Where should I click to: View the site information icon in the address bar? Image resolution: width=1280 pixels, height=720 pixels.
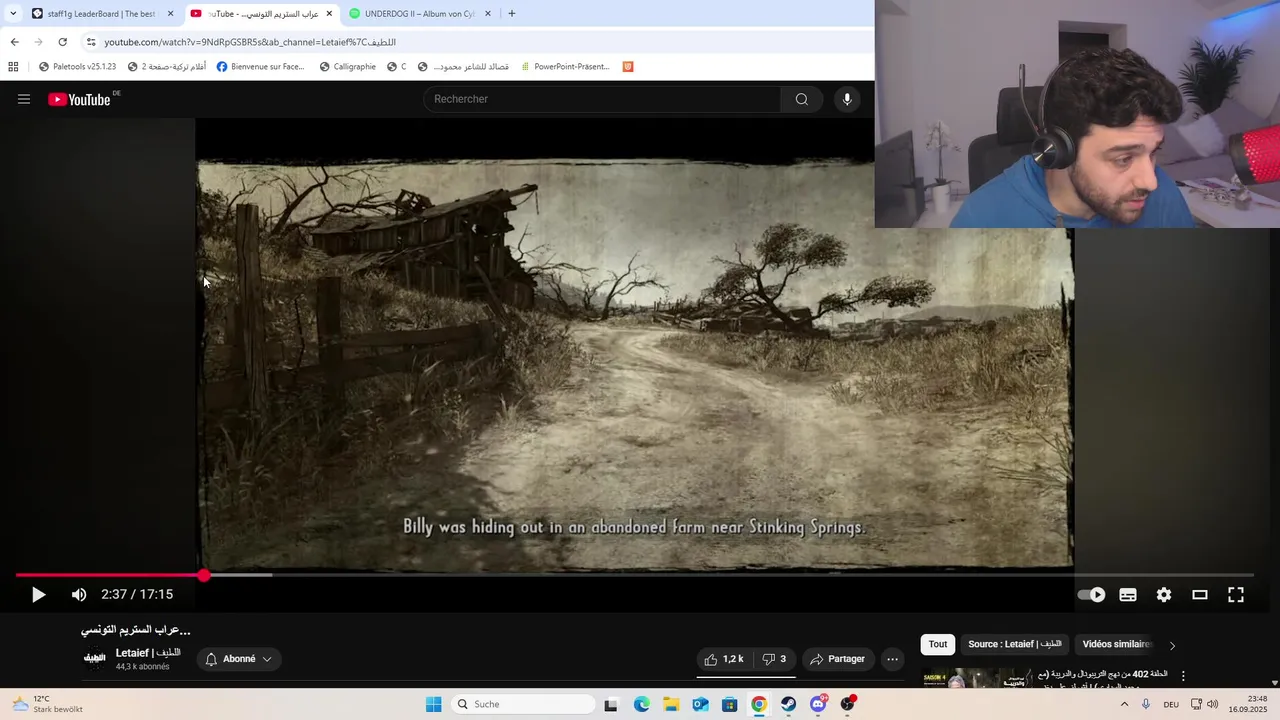point(91,42)
